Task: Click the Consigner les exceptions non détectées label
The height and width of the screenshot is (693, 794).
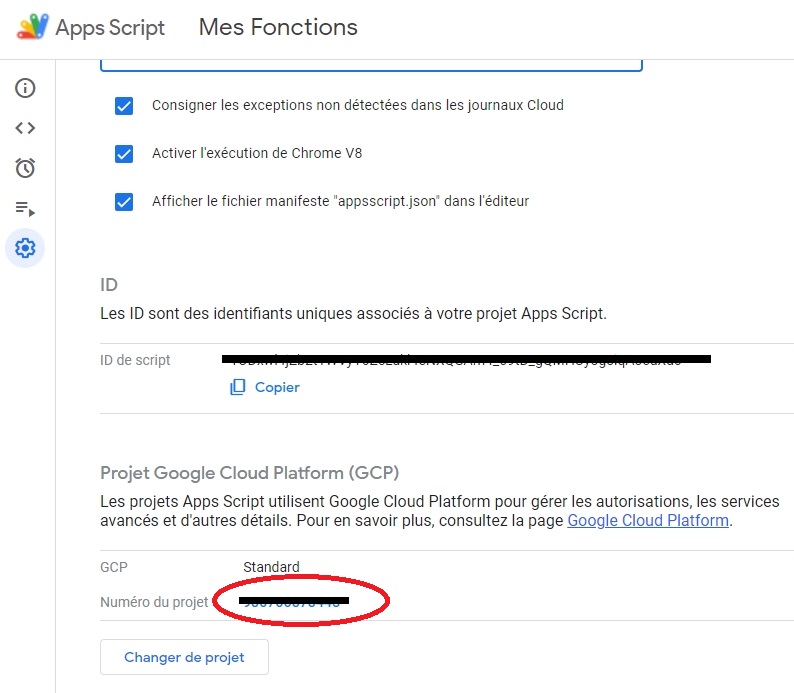Action: pyautogui.click(x=358, y=105)
